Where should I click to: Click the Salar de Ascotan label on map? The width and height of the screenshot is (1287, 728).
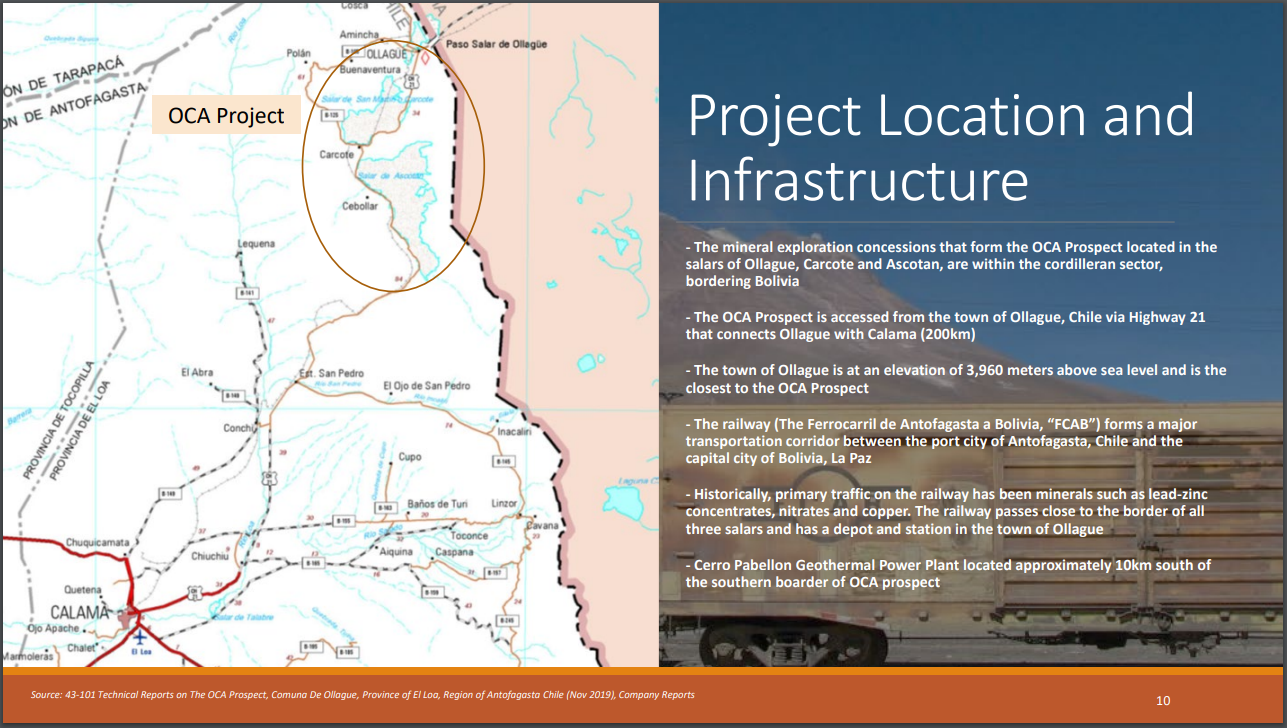[x=391, y=176]
